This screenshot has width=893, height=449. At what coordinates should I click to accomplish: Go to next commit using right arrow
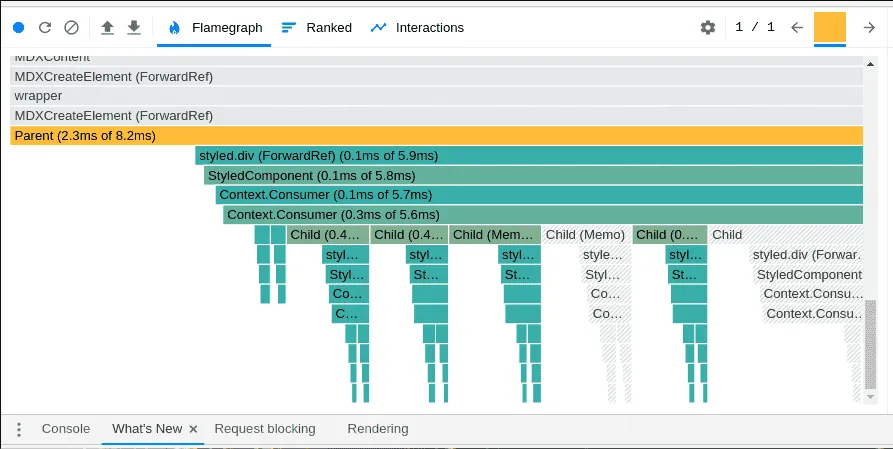tap(869, 27)
